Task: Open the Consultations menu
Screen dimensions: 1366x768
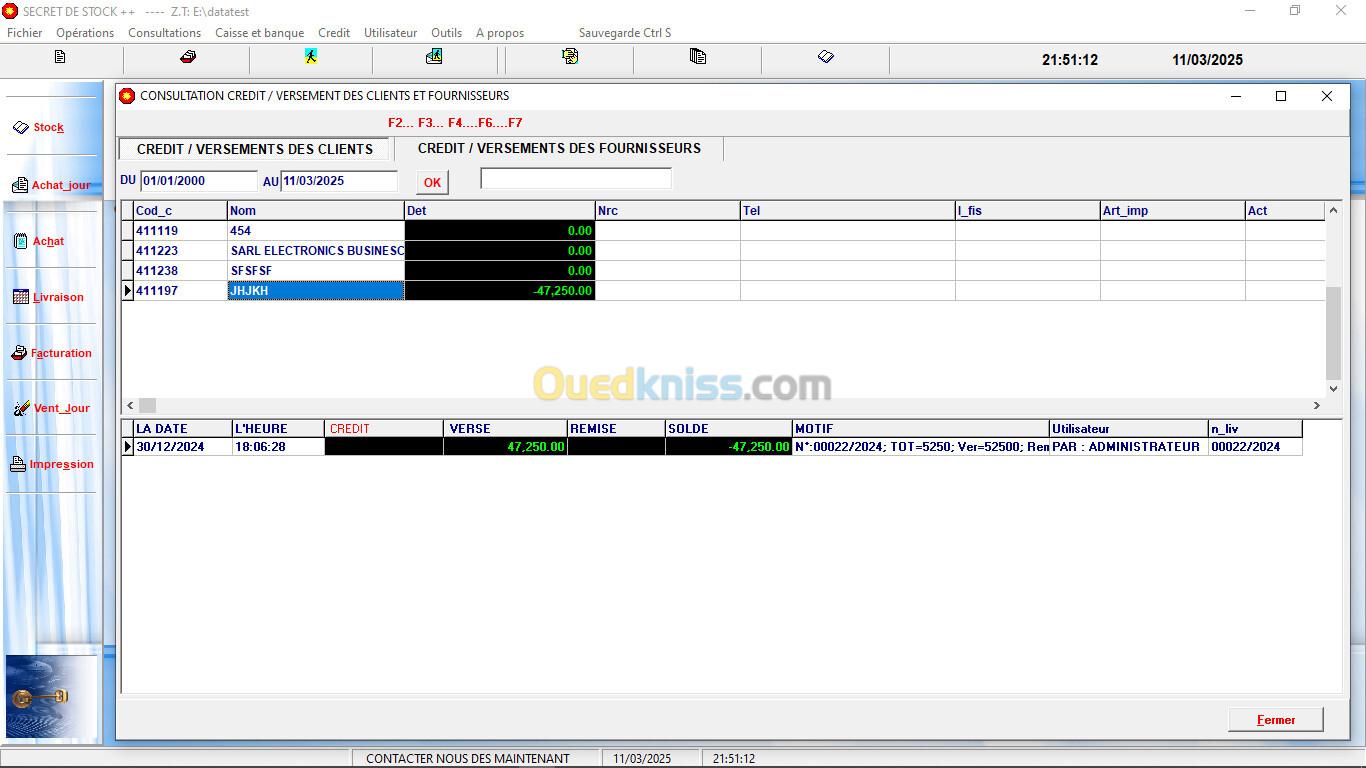Action: [164, 33]
